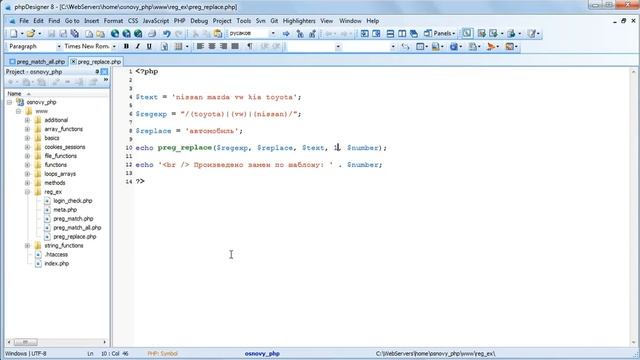Open the Paragraph style dropdown

tap(59, 47)
